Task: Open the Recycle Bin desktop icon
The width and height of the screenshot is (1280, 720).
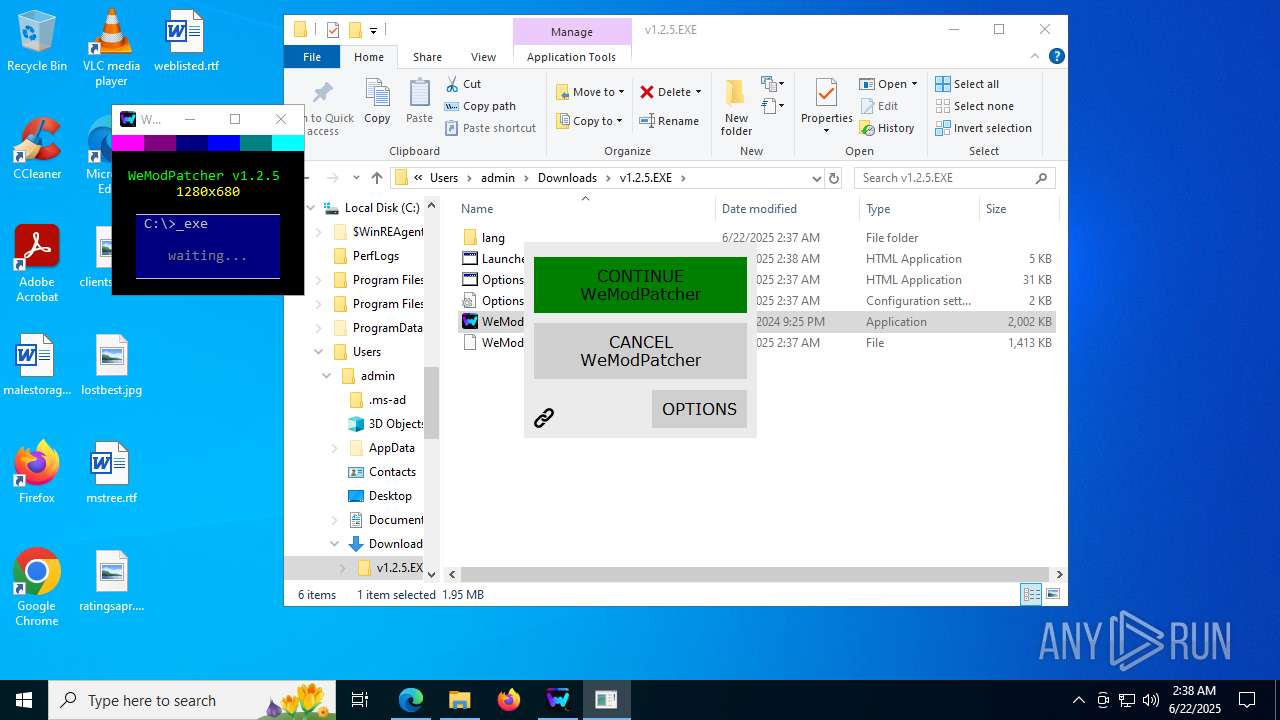Action: 37,42
